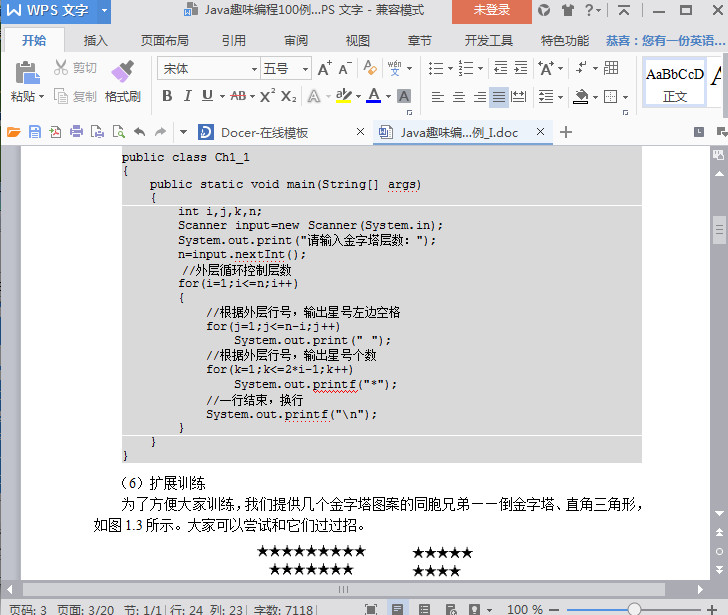The height and width of the screenshot is (615, 728).
Task: Decrease paragraph indent
Action: point(500,68)
